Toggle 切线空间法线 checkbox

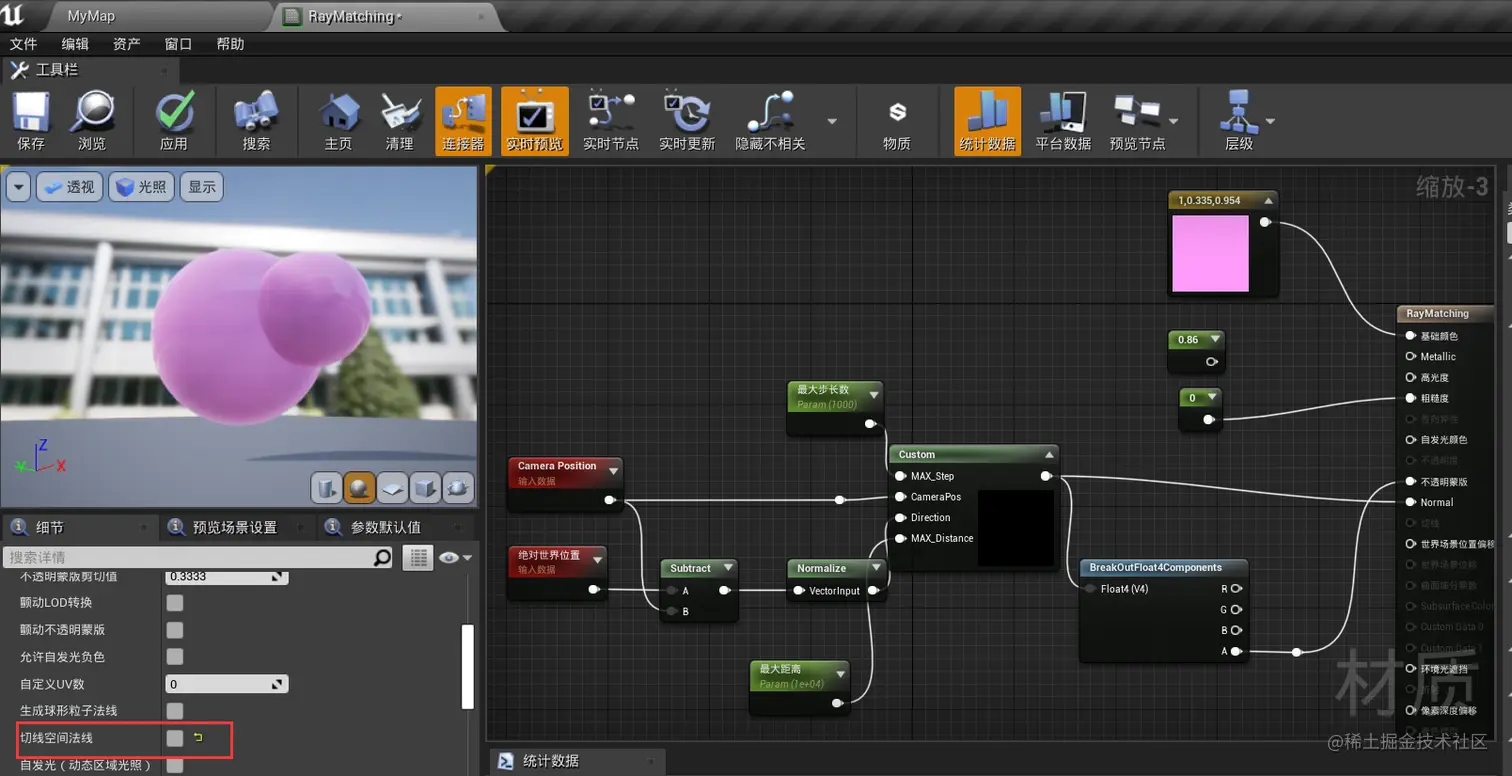click(175, 737)
